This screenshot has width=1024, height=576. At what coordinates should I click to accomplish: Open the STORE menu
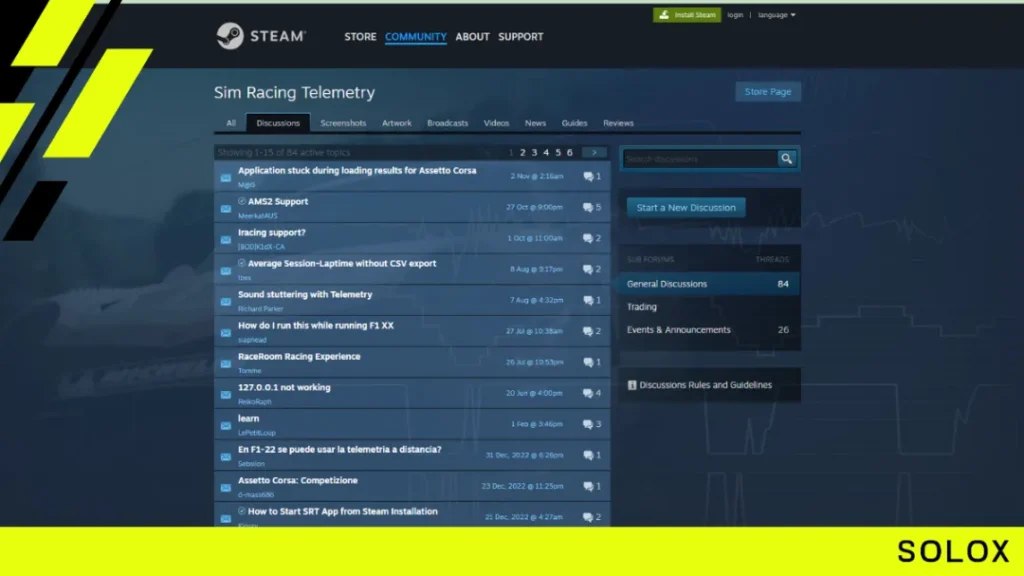[360, 37]
